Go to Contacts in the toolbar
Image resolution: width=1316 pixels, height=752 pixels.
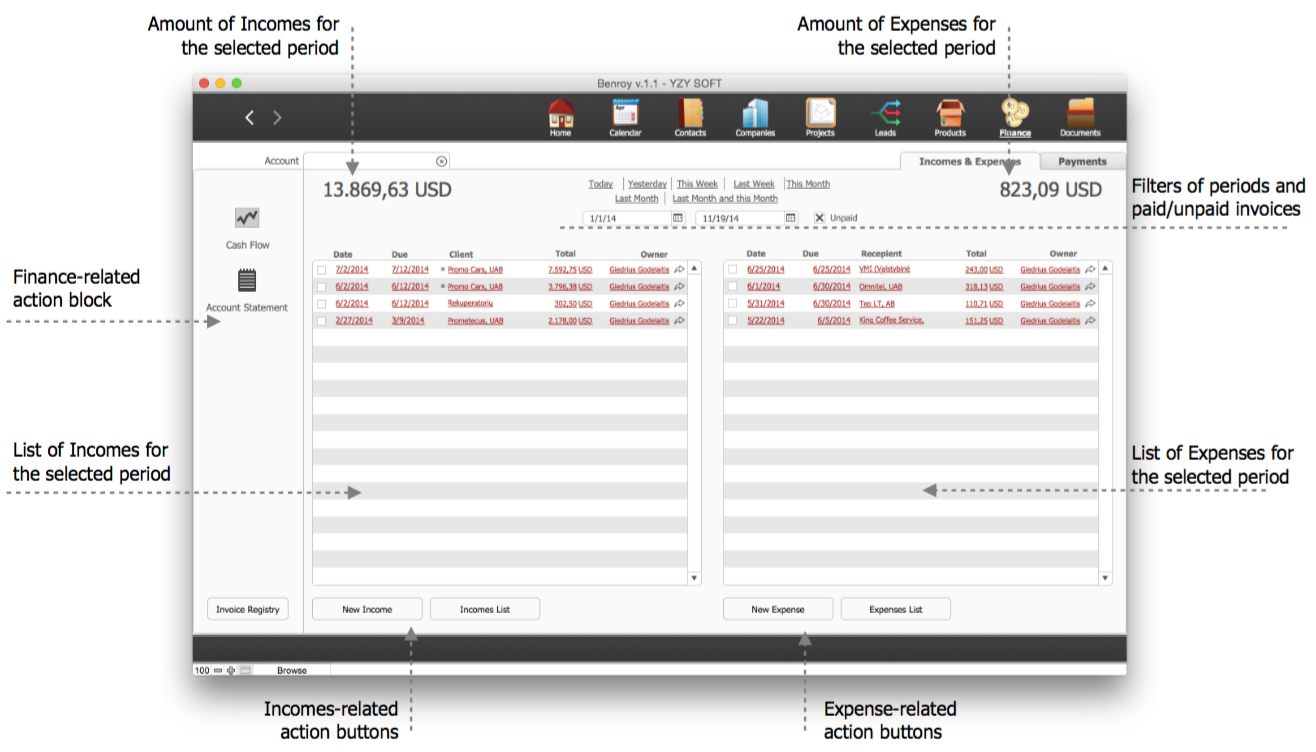pyautogui.click(x=690, y=114)
